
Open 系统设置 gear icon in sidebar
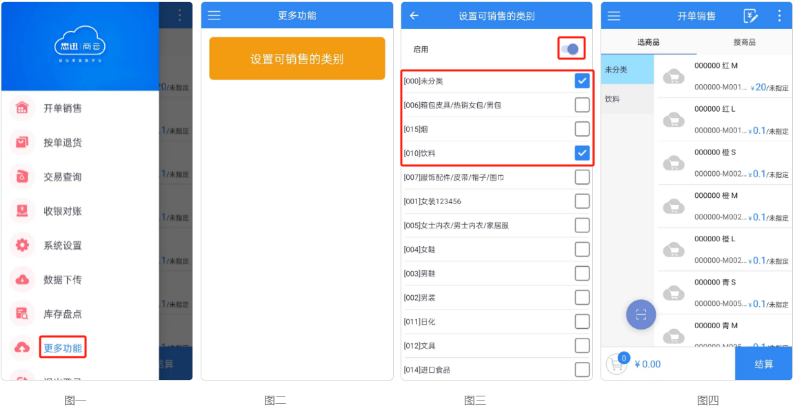22,245
